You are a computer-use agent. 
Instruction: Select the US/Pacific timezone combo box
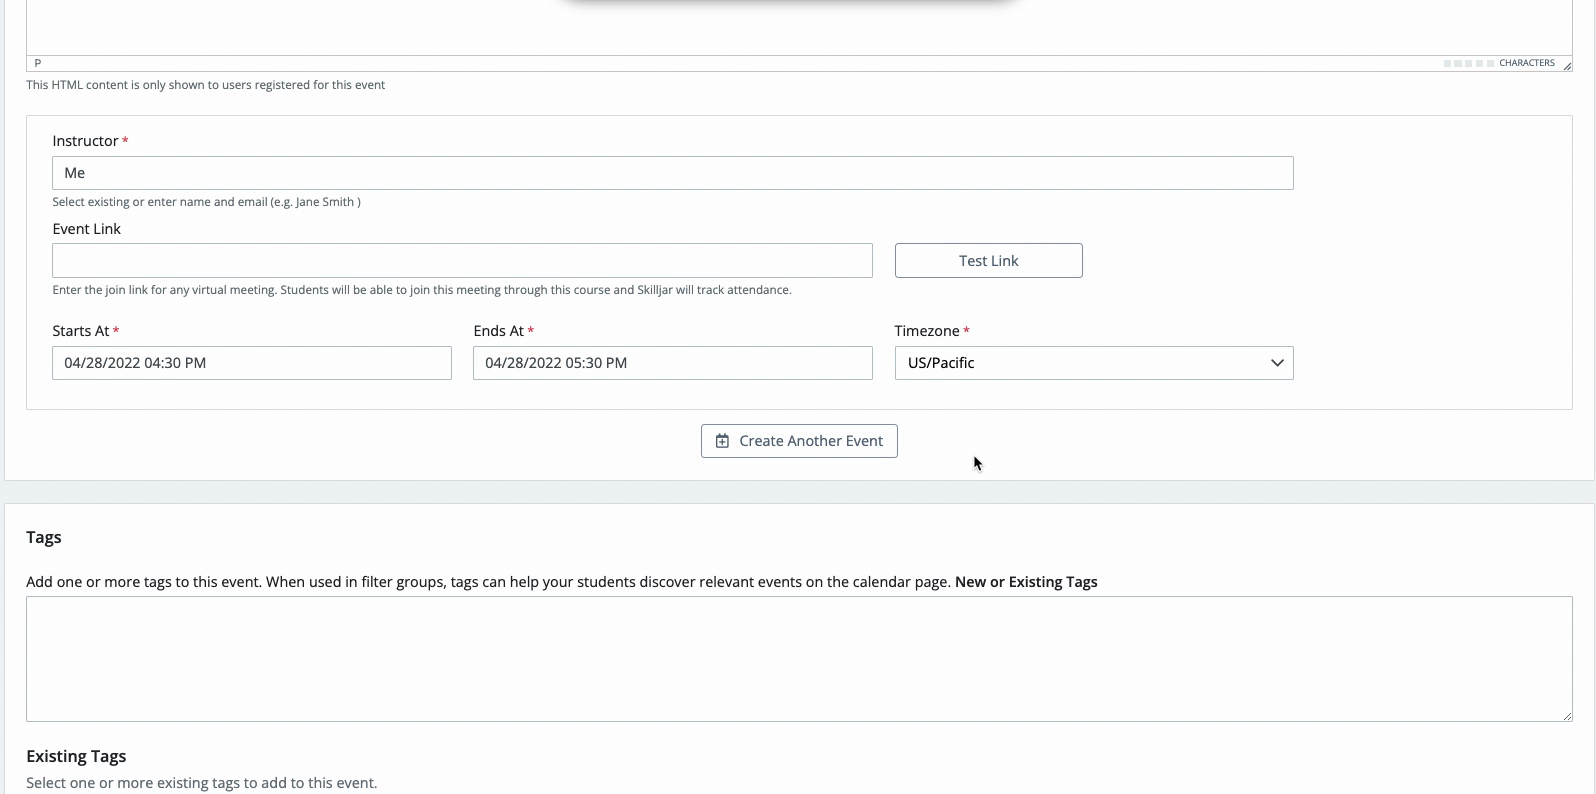pyautogui.click(x=1080, y=363)
